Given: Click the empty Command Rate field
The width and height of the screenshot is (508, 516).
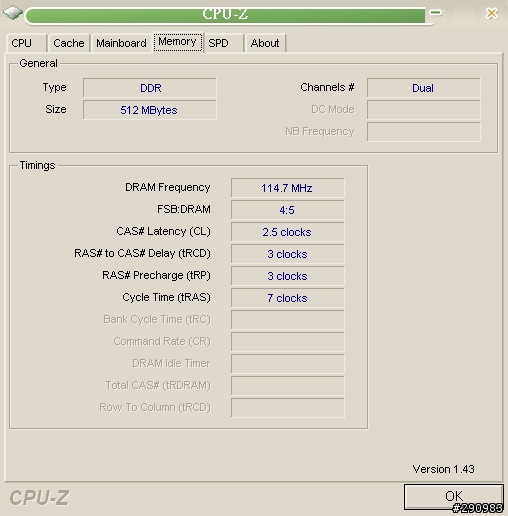Looking at the screenshot, I should [x=288, y=342].
